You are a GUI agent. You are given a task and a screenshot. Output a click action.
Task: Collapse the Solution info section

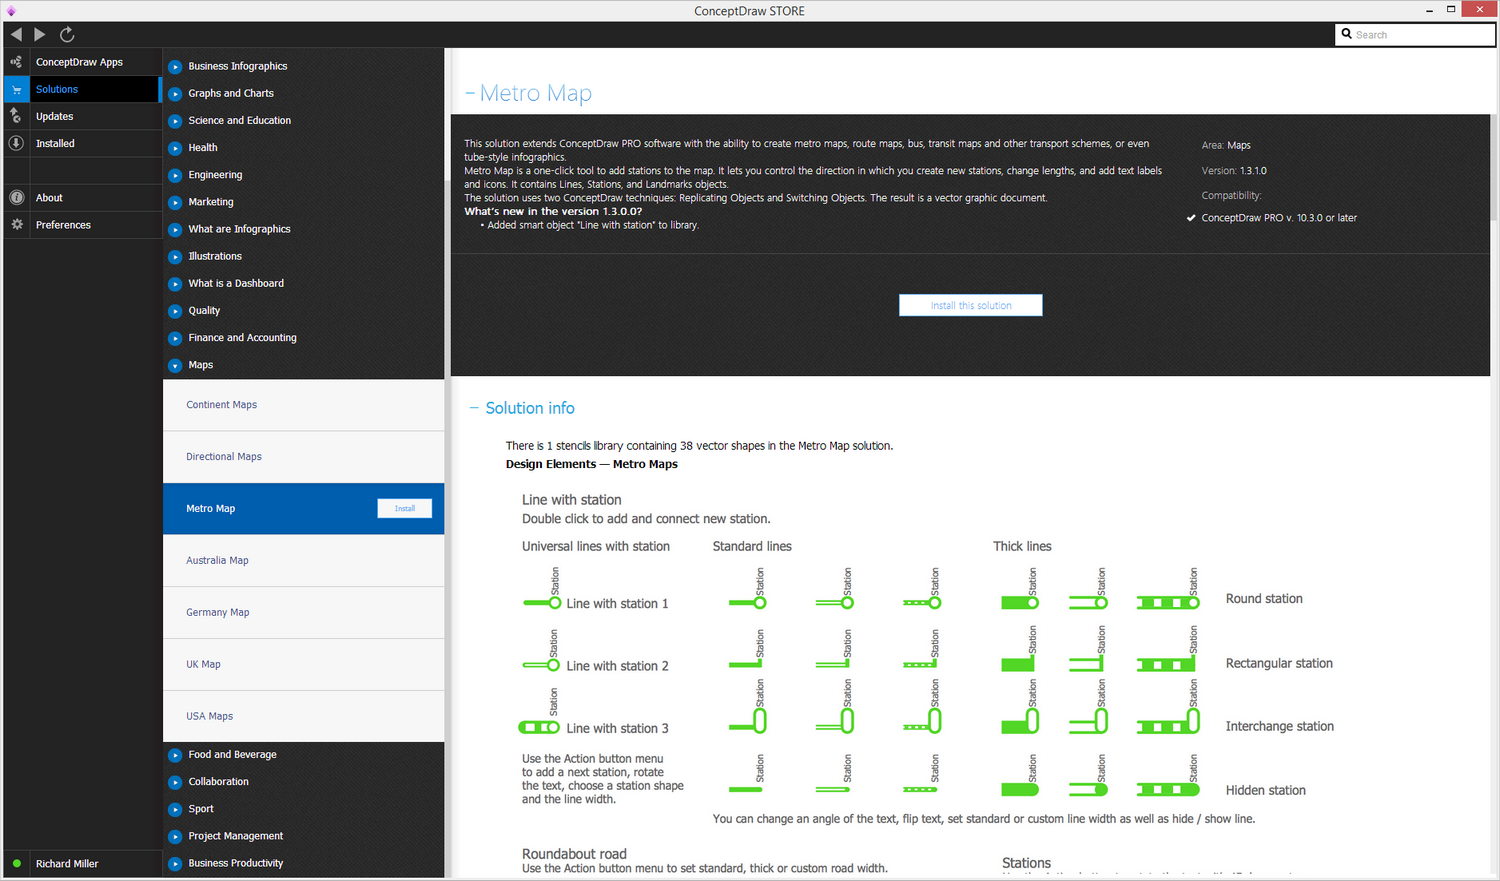[474, 408]
